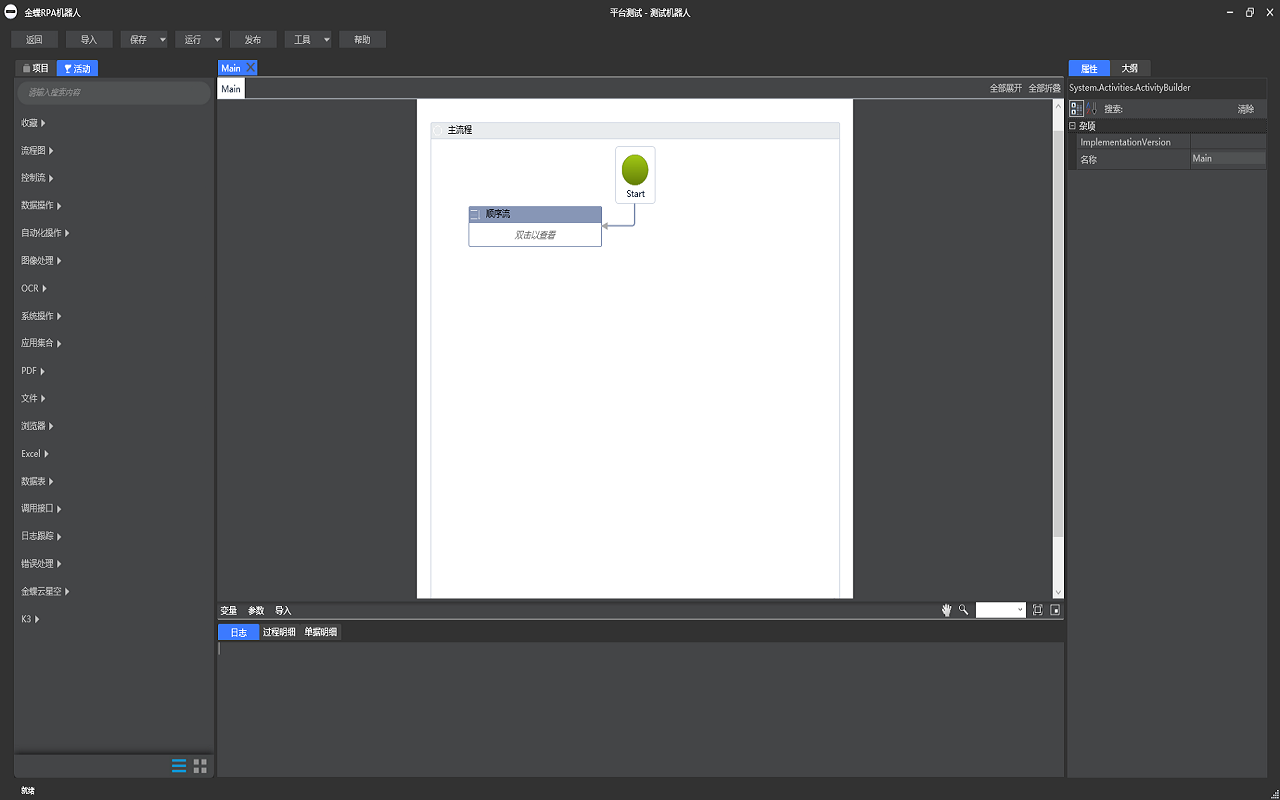This screenshot has width=1280, height=800.
Task: Switch activities panel to grid view
Action: pos(200,766)
